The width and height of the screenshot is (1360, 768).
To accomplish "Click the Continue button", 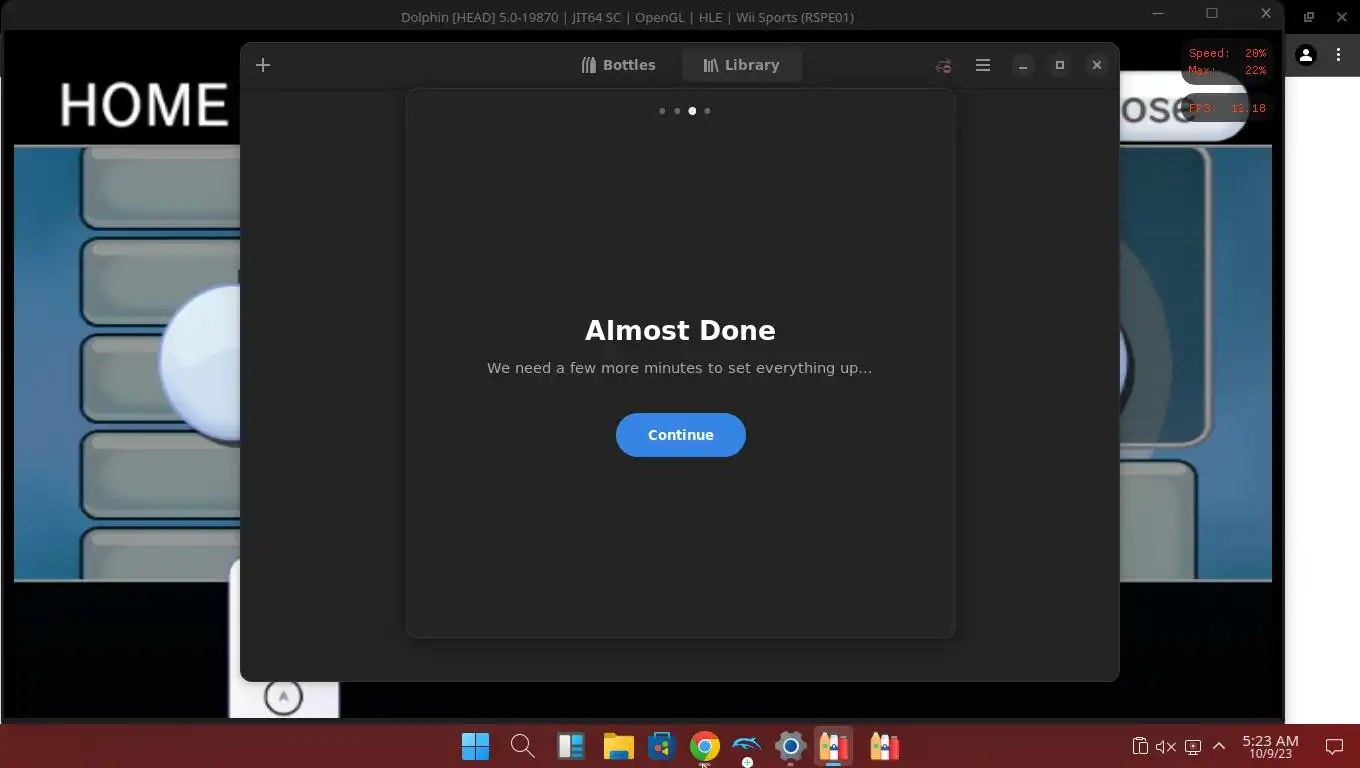I will 680,435.
